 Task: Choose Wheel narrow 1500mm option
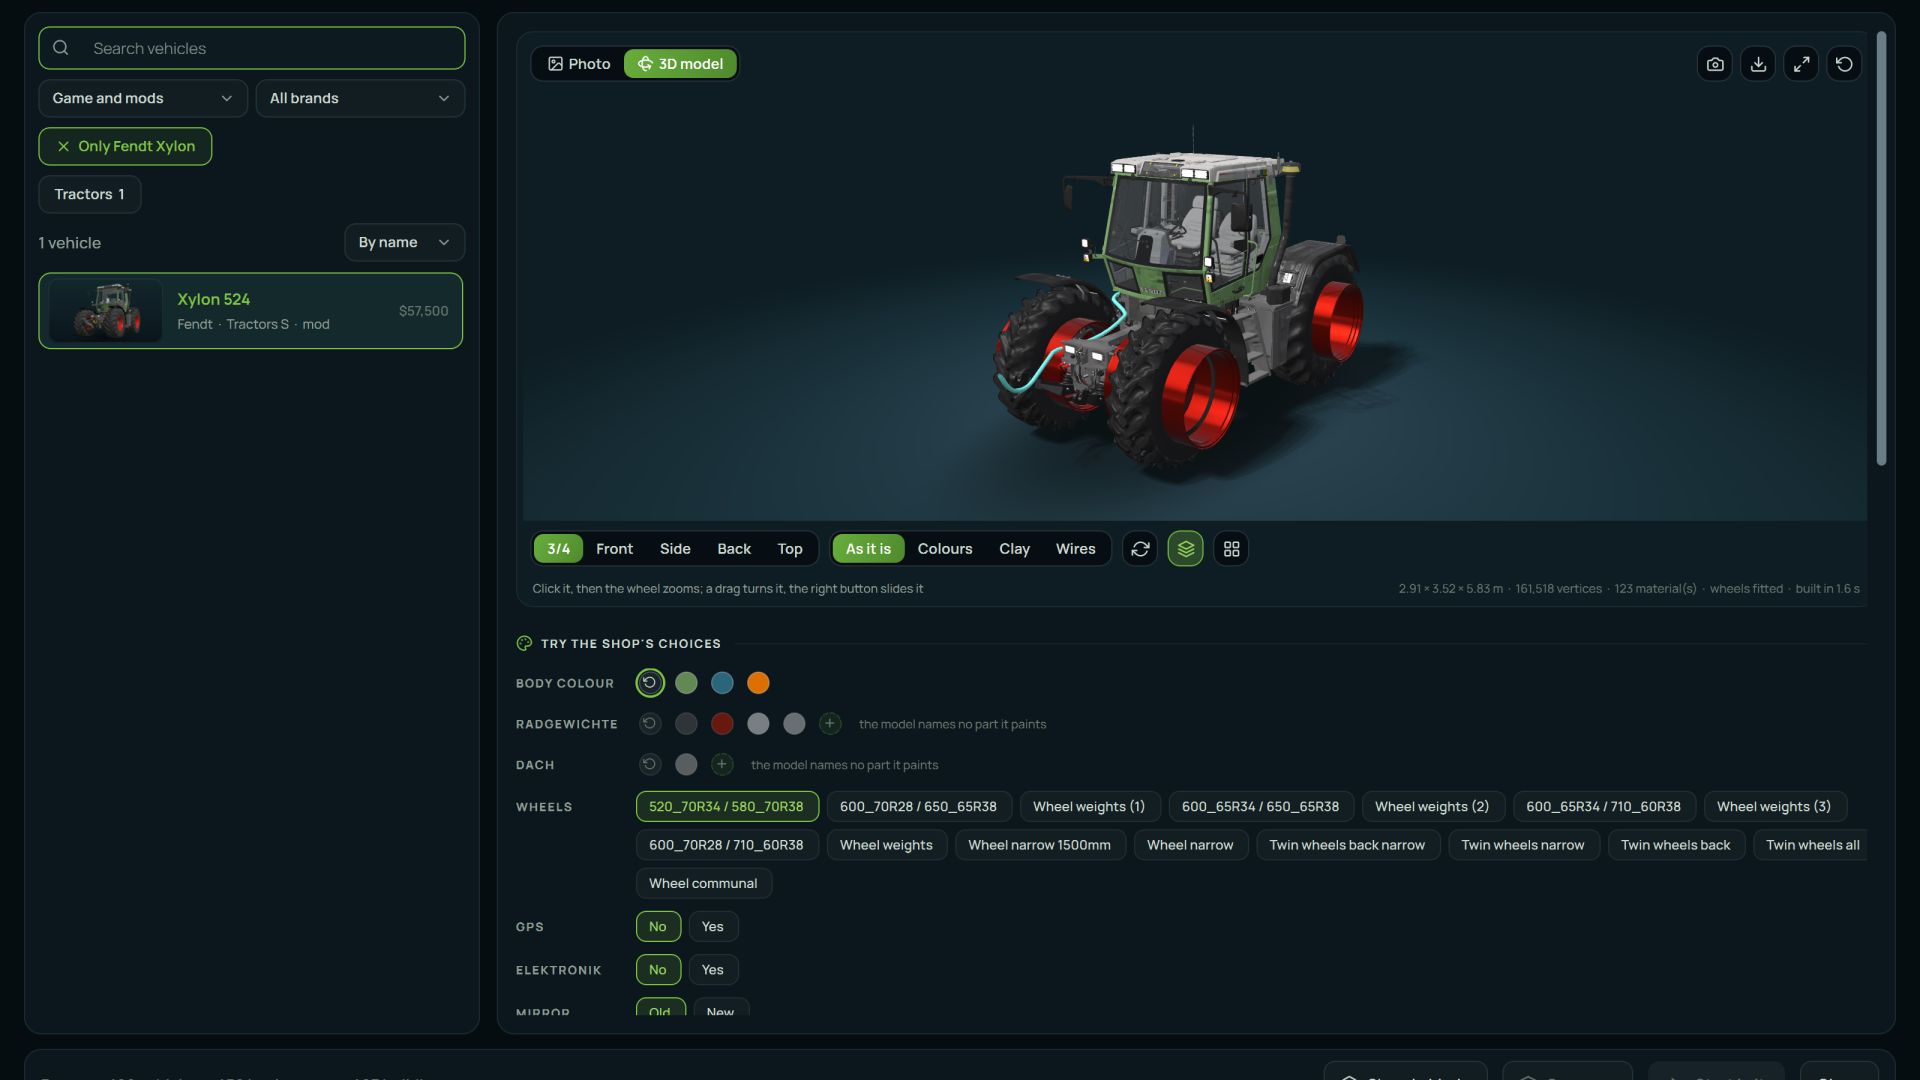pyautogui.click(x=1040, y=845)
